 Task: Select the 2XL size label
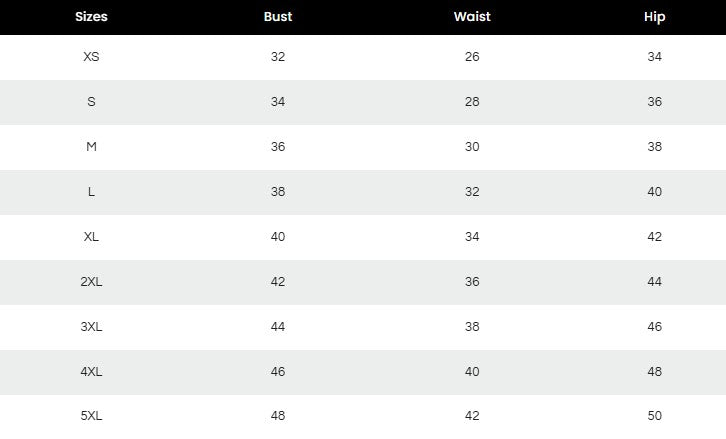[x=91, y=282]
